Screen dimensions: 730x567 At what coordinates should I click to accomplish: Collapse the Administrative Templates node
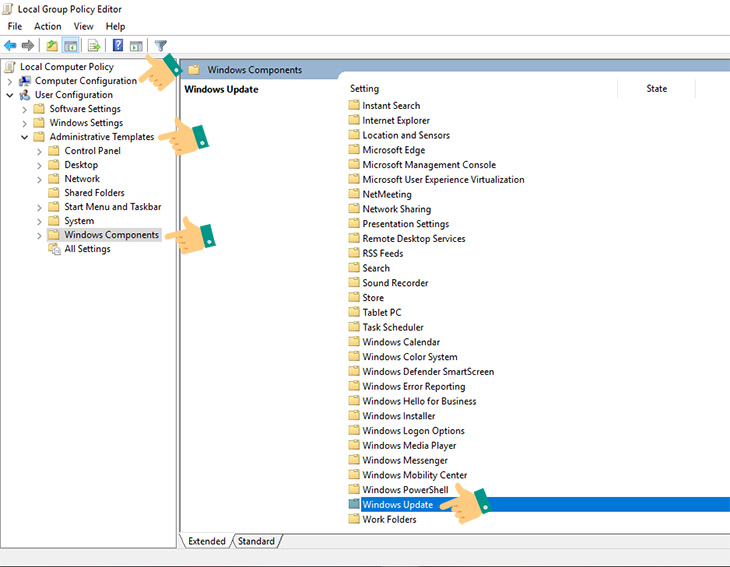pos(25,137)
